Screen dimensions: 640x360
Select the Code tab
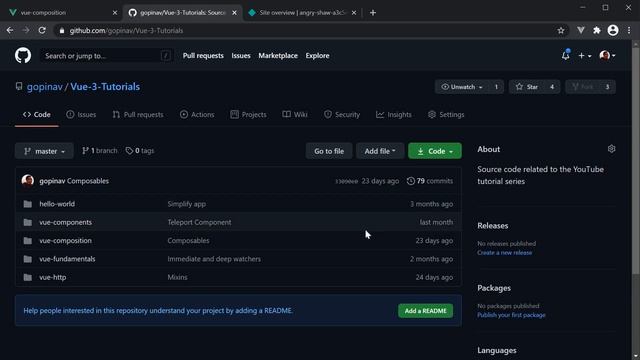tap(37, 115)
